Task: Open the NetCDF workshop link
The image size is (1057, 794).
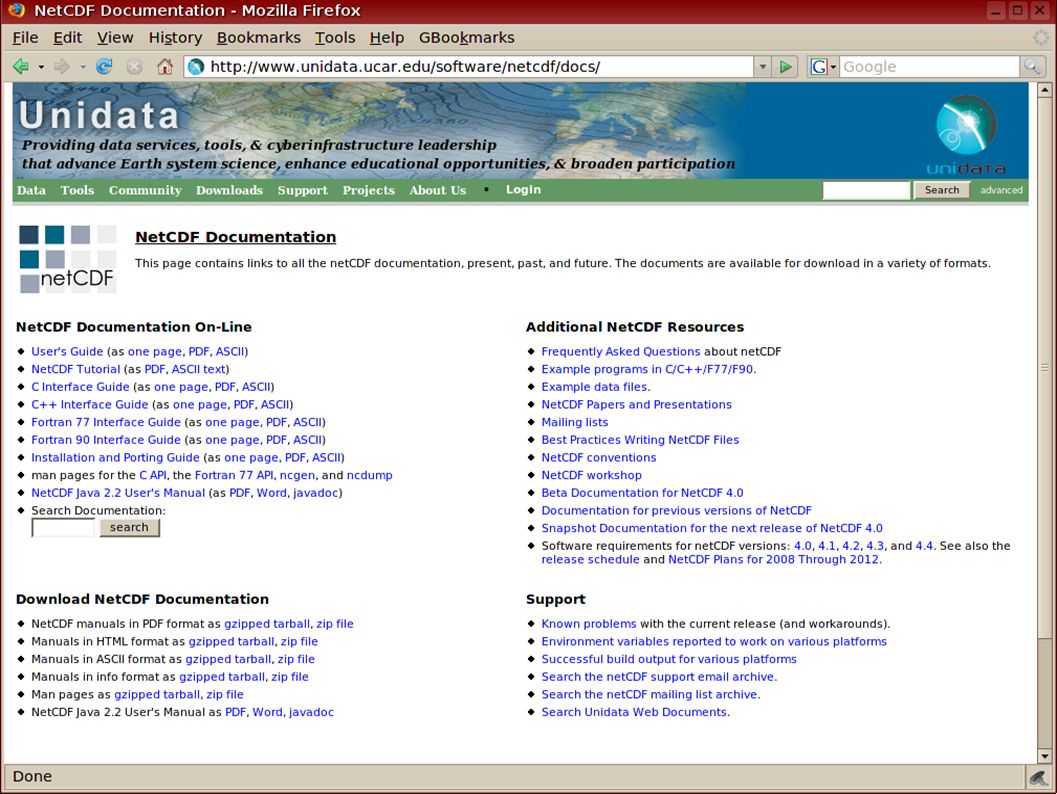Action: (x=591, y=475)
